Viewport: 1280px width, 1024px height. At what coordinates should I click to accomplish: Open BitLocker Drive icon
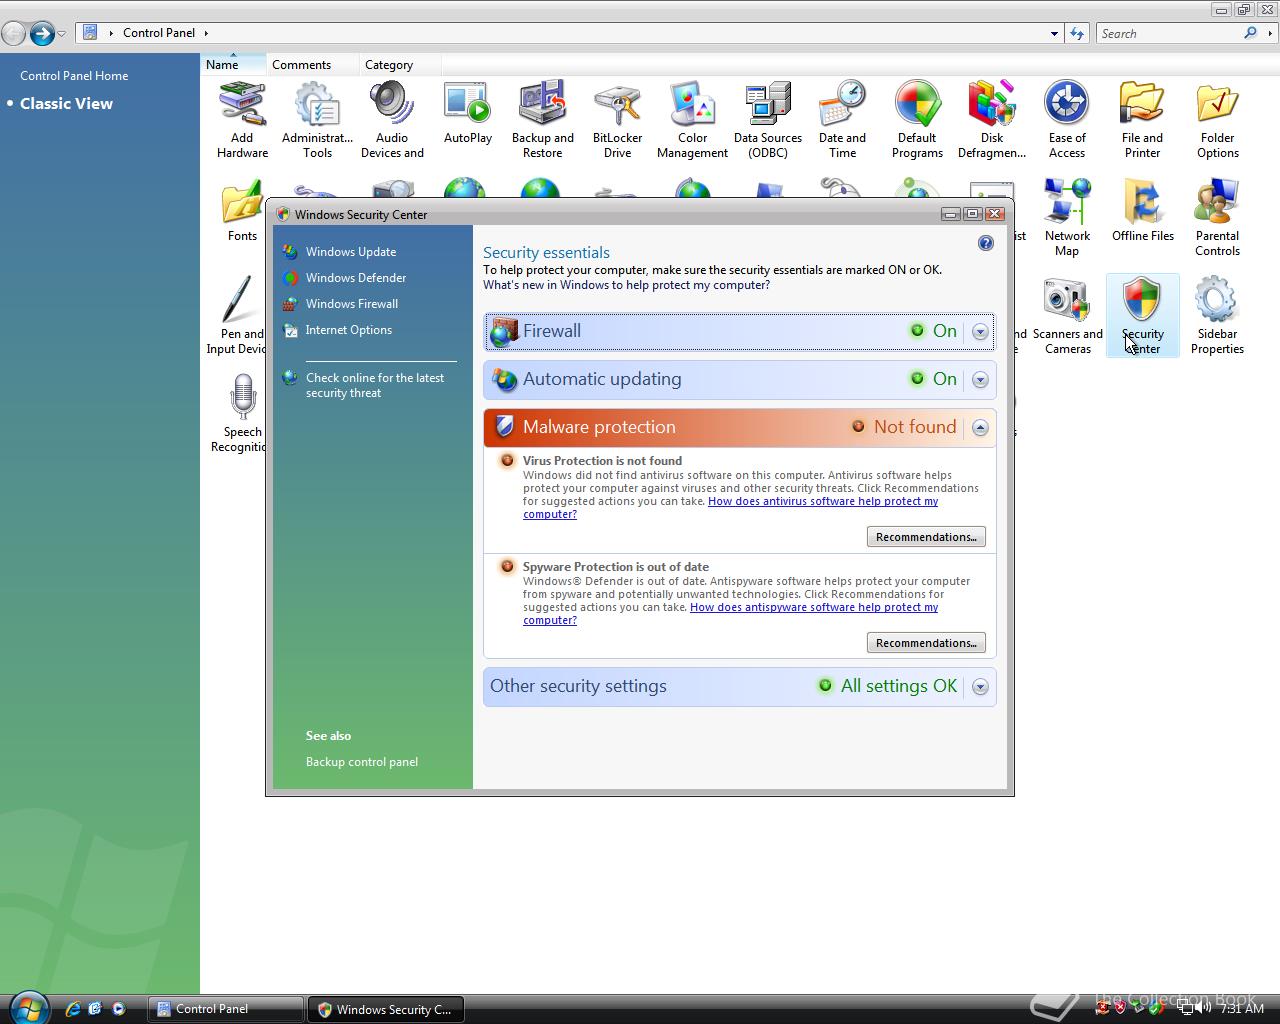(x=617, y=120)
